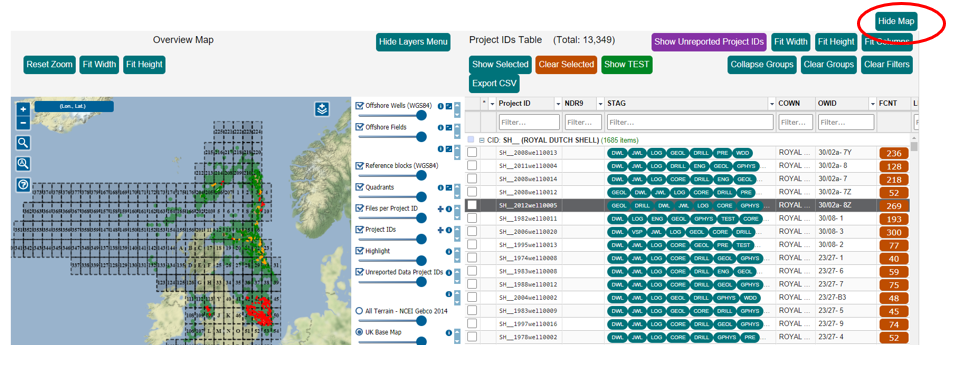Click the STAG filter input field

690,122
